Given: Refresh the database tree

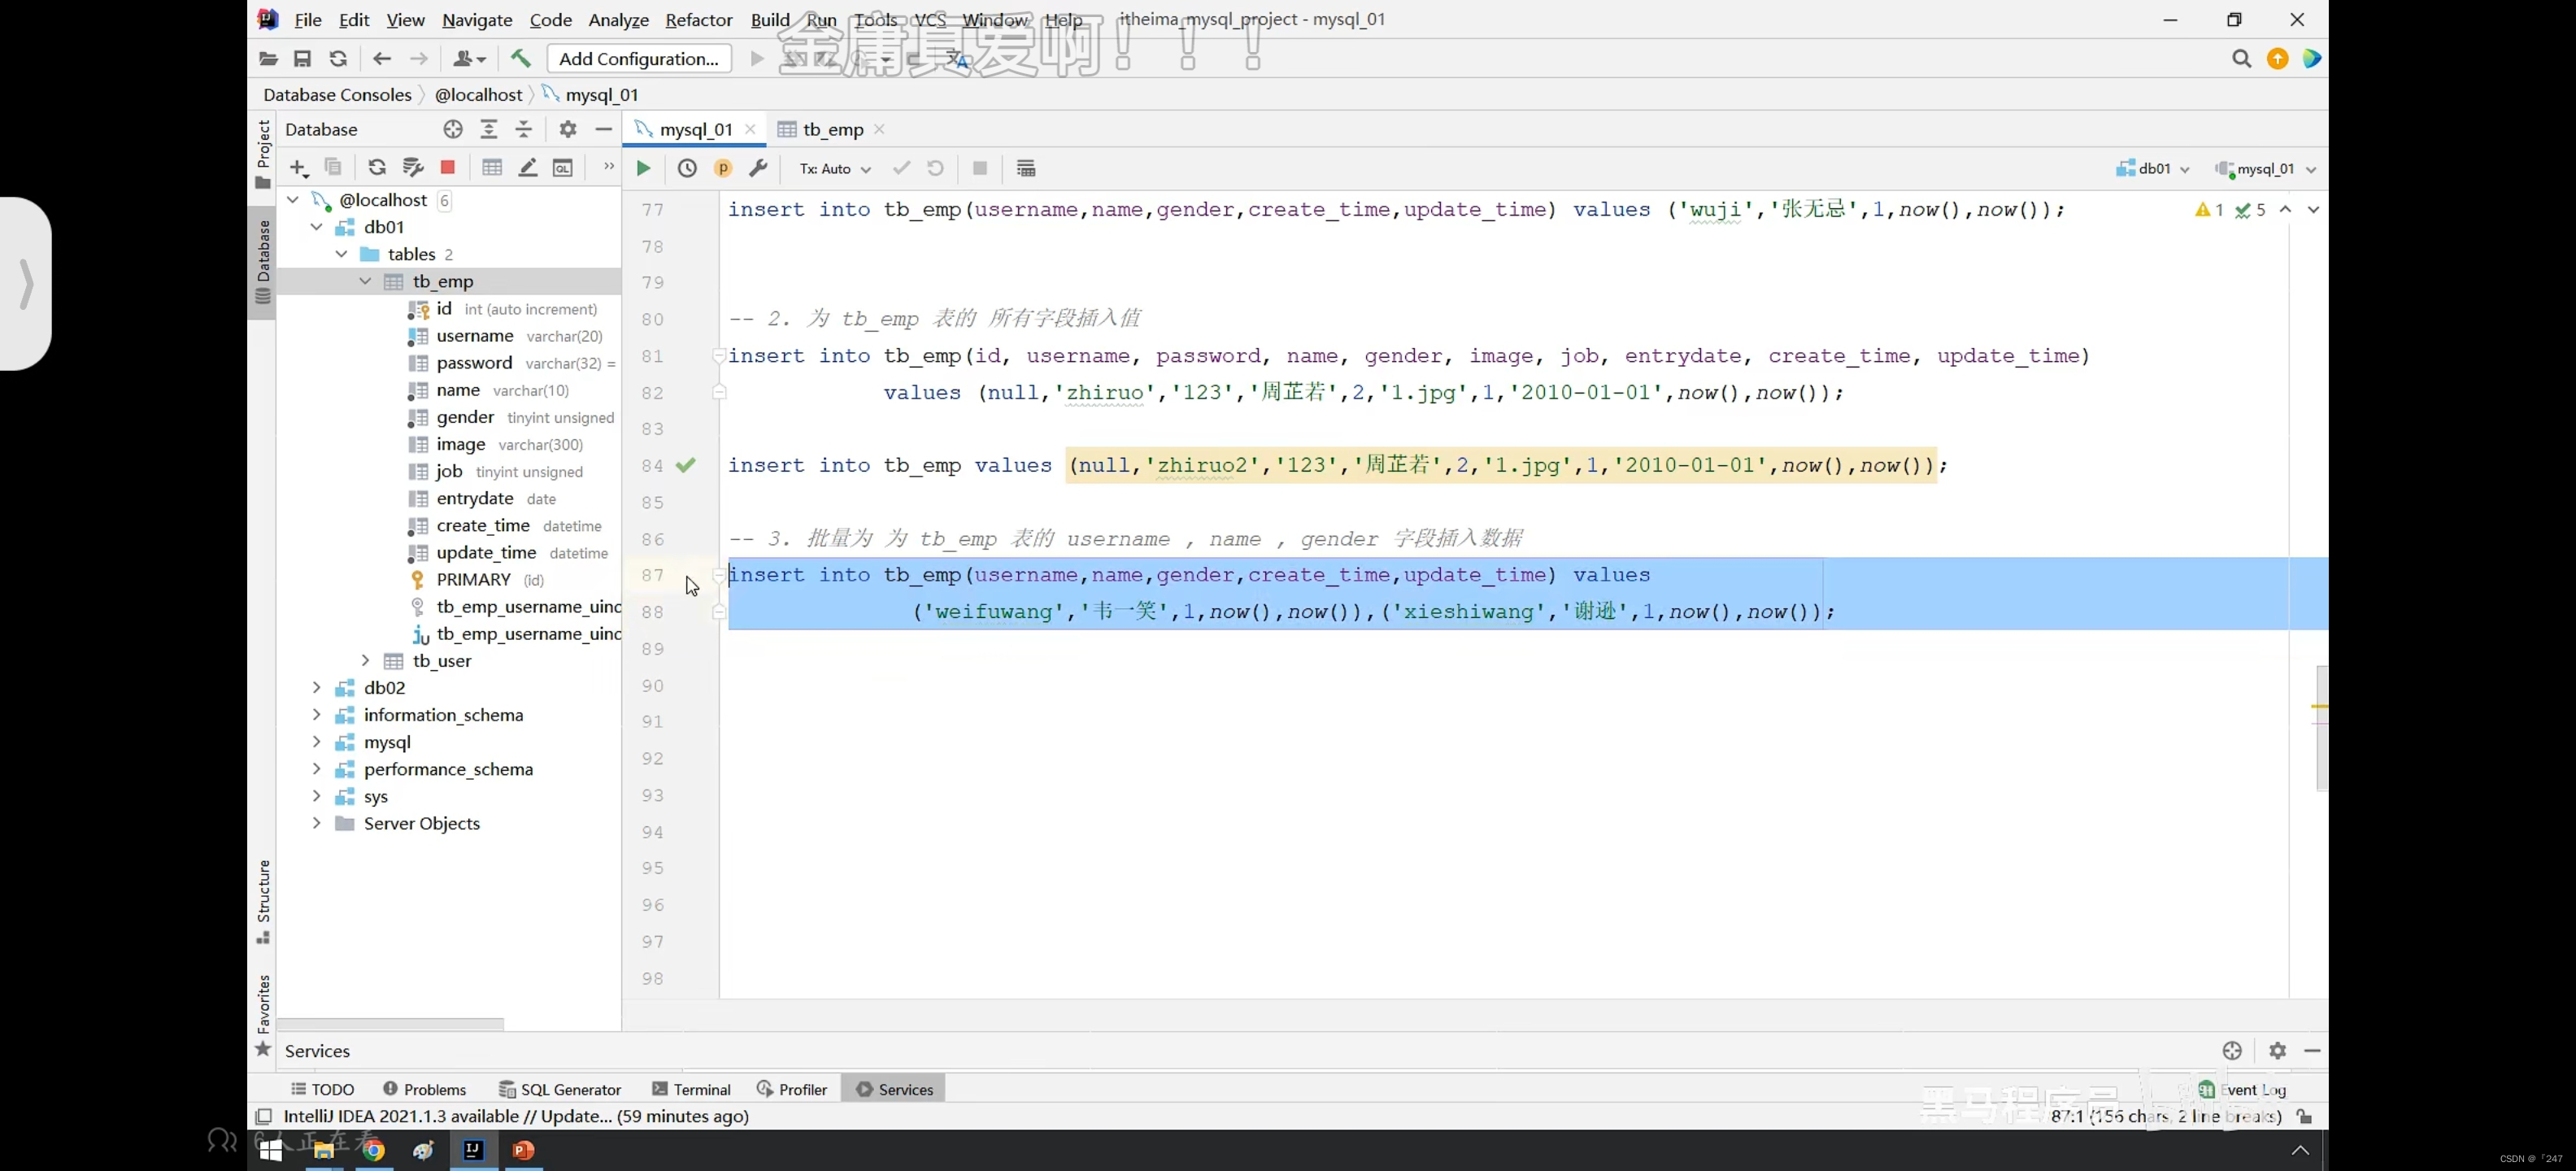Looking at the screenshot, I should pos(377,167).
